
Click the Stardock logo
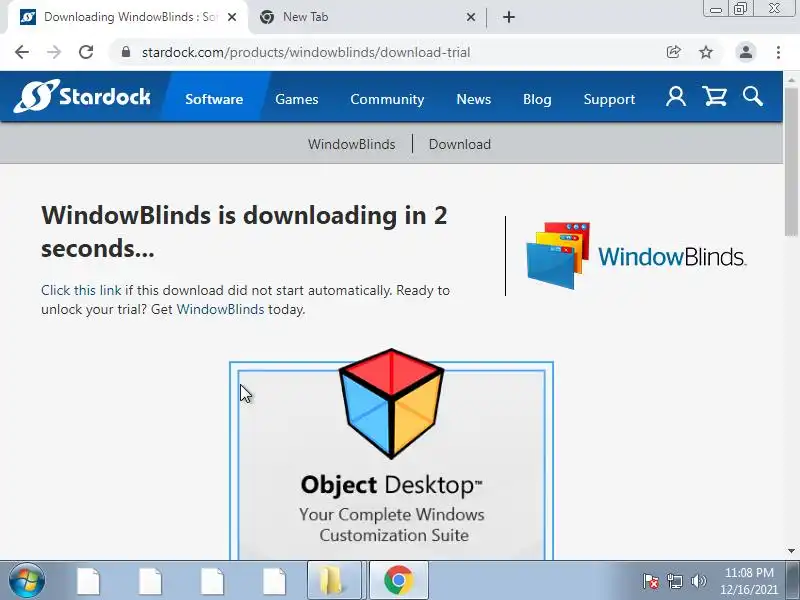[x=82, y=96]
